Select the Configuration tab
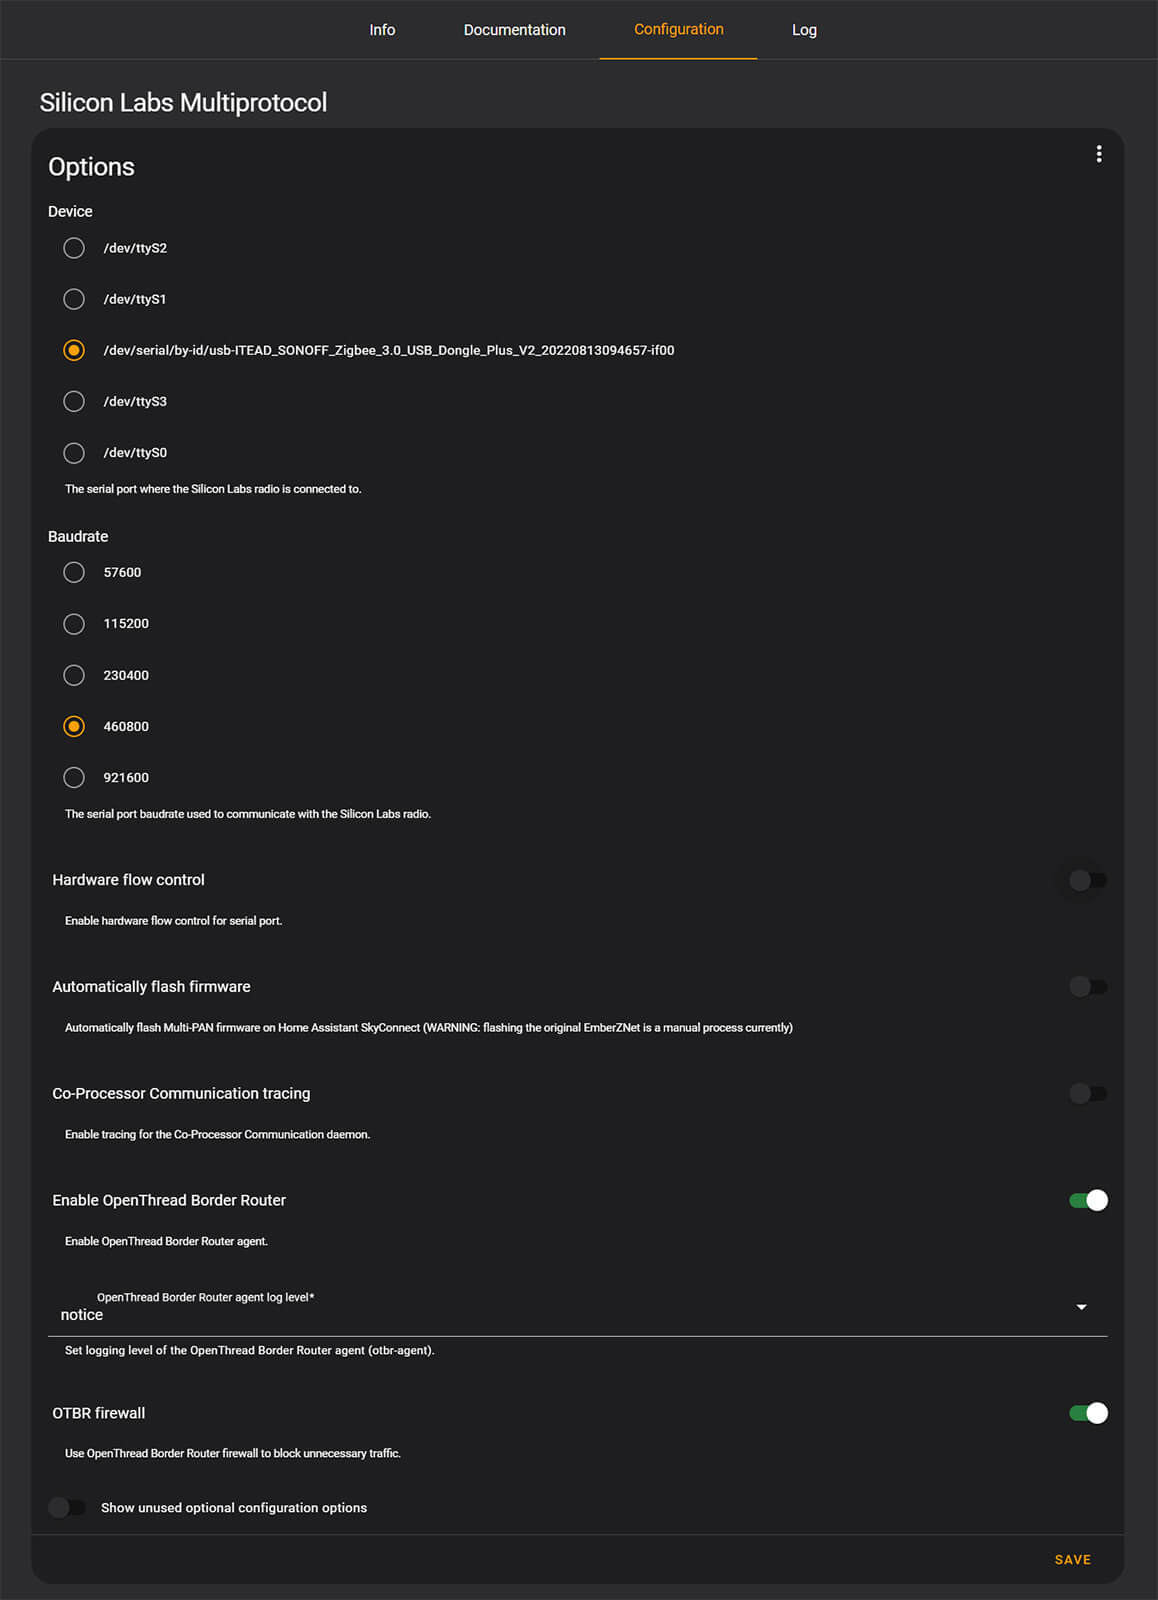This screenshot has height=1600, width=1158. [678, 30]
